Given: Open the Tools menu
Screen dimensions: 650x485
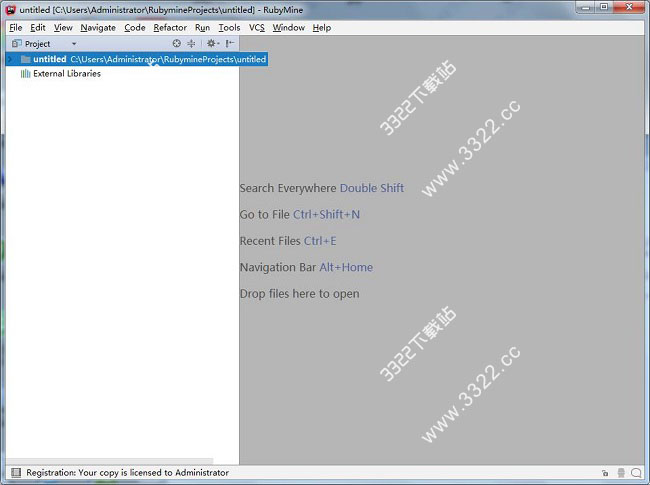Looking at the screenshot, I should pyautogui.click(x=229, y=28).
